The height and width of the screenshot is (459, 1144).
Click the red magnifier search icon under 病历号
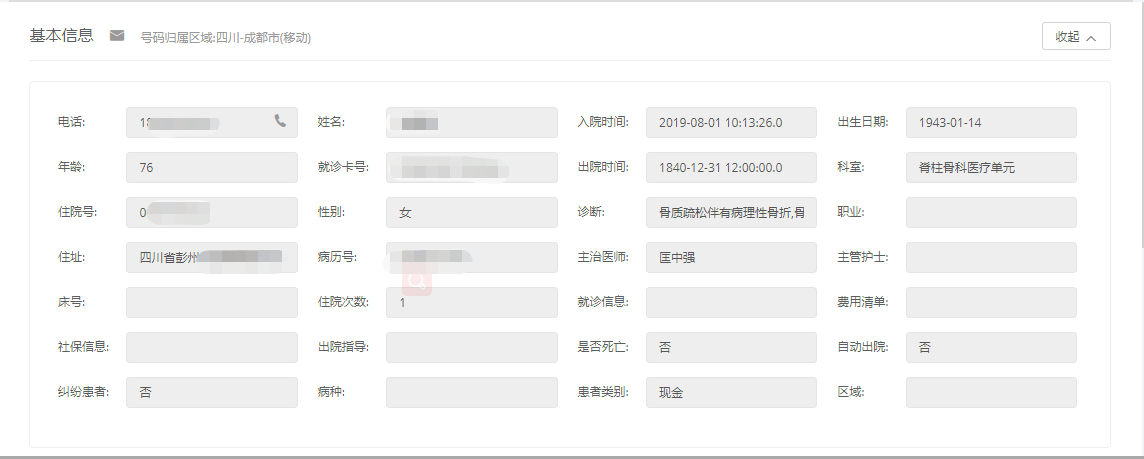417,281
